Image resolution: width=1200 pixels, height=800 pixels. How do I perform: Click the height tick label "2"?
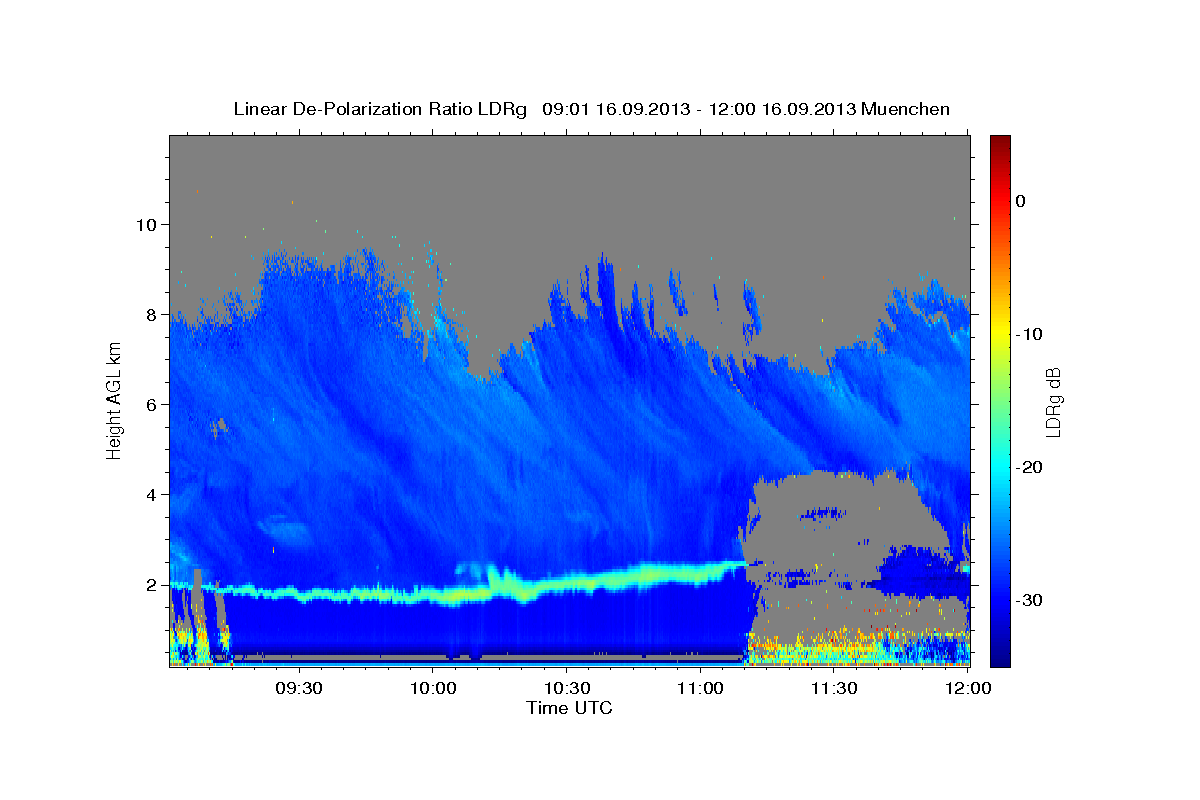[150, 585]
